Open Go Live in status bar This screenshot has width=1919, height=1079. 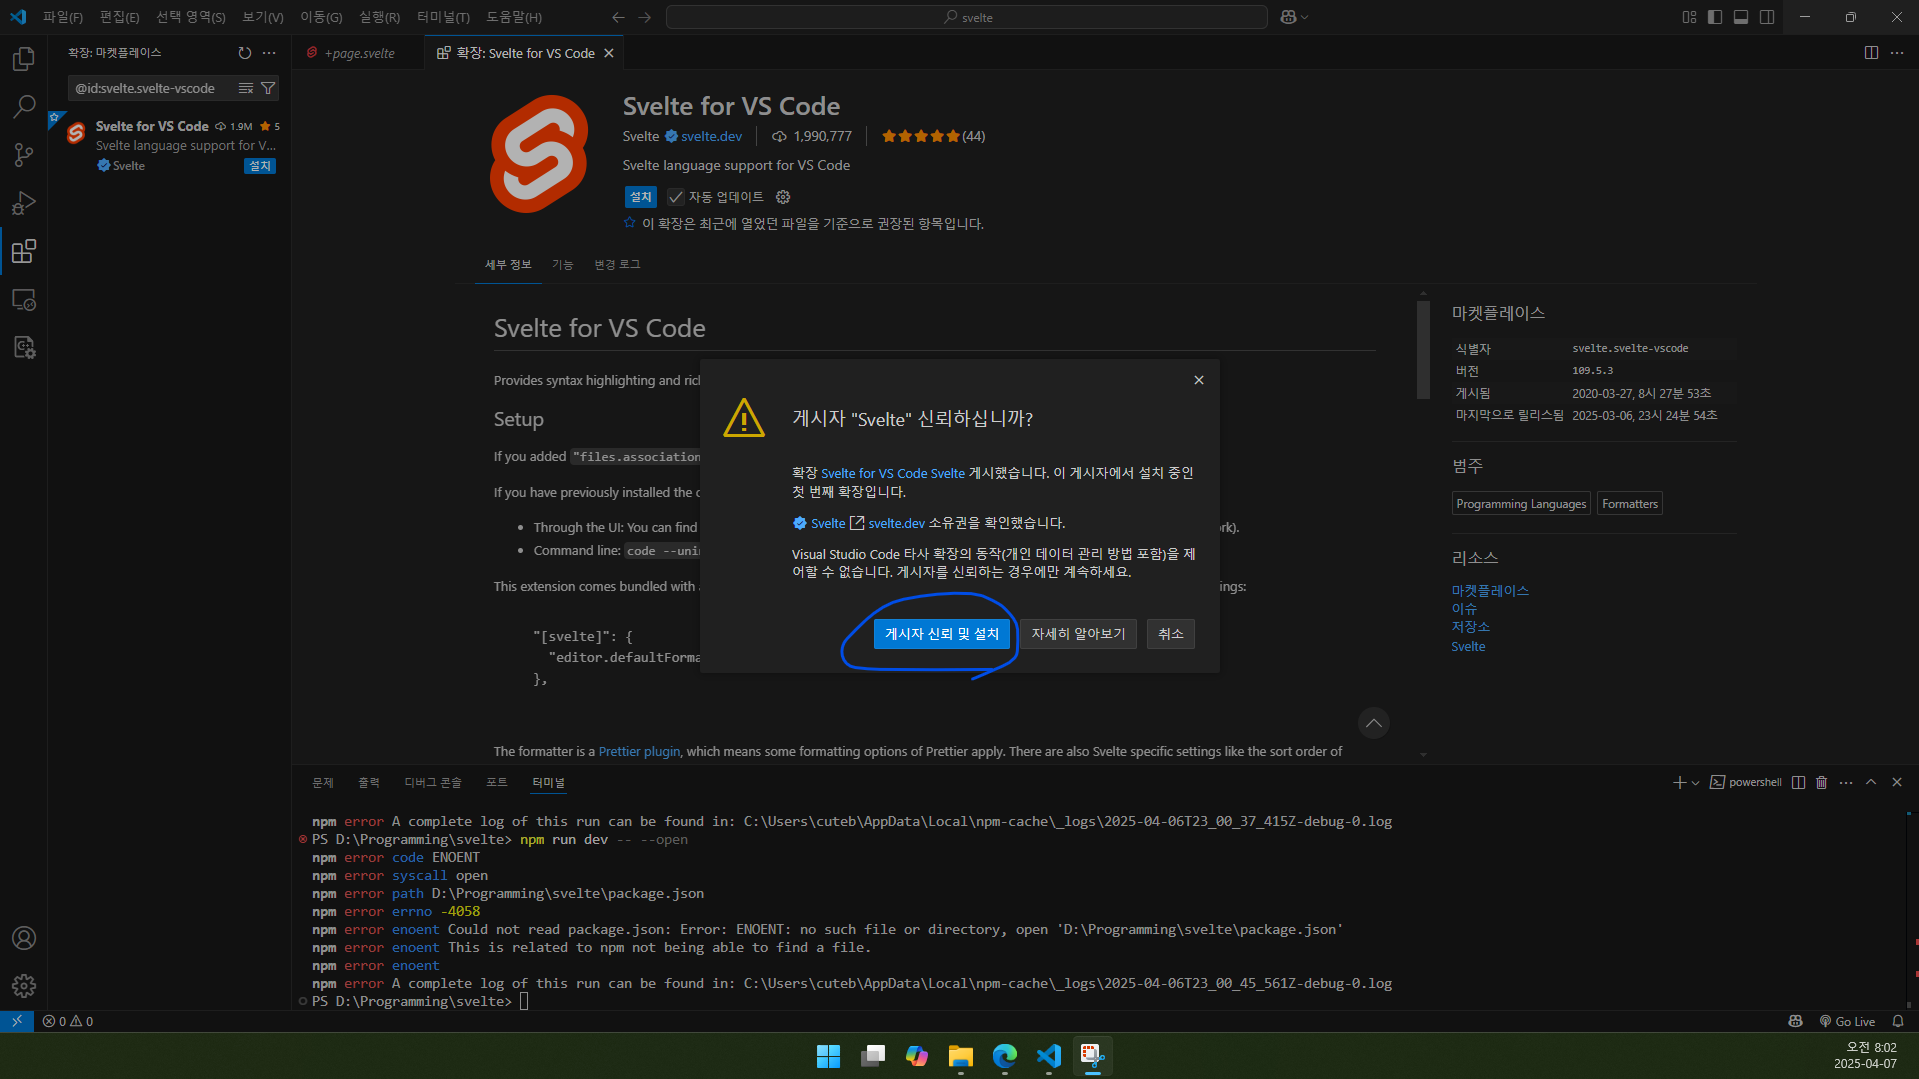pyautogui.click(x=1847, y=1021)
